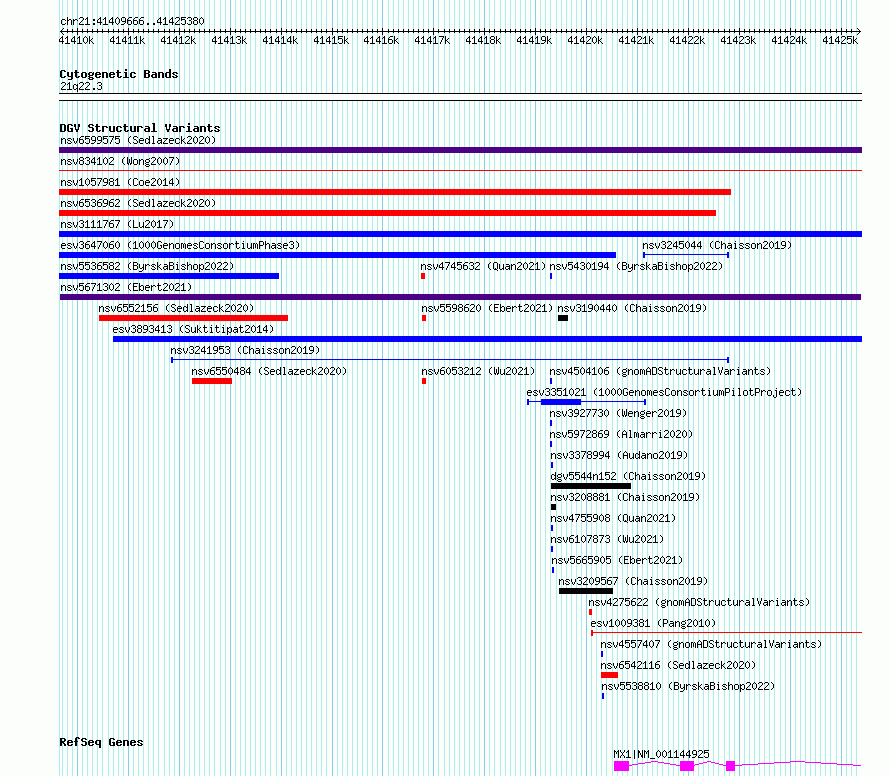Click nsv6542116 (Sedlazeck2020) label
Screen dimensions: 890x776
(x=678, y=665)
